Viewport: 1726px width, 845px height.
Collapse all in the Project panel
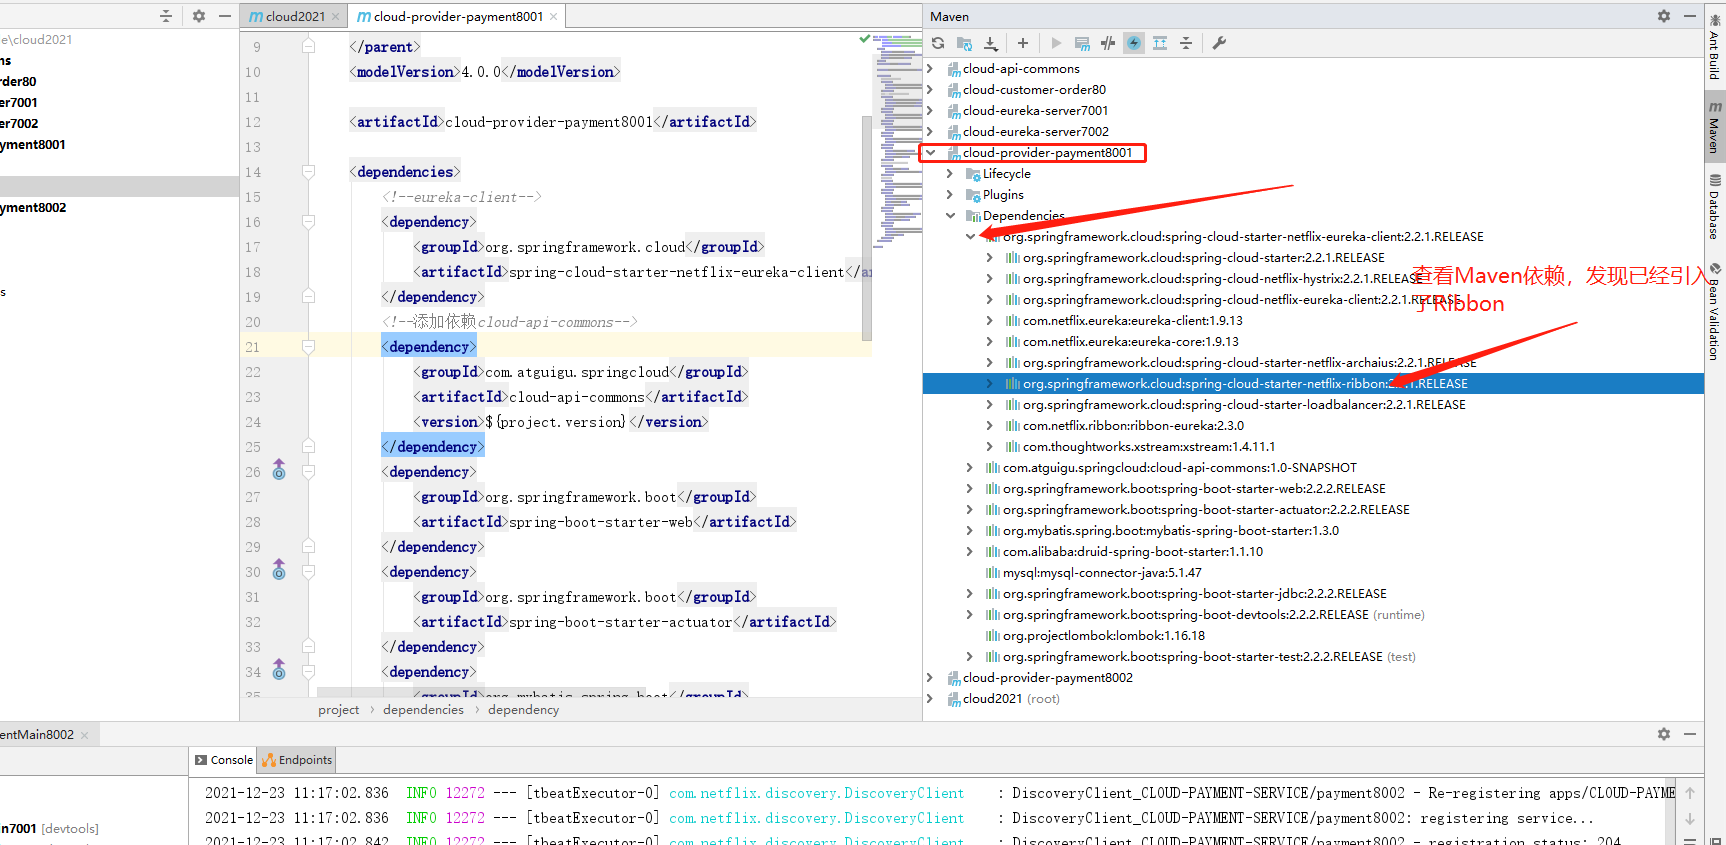[166, 16]
